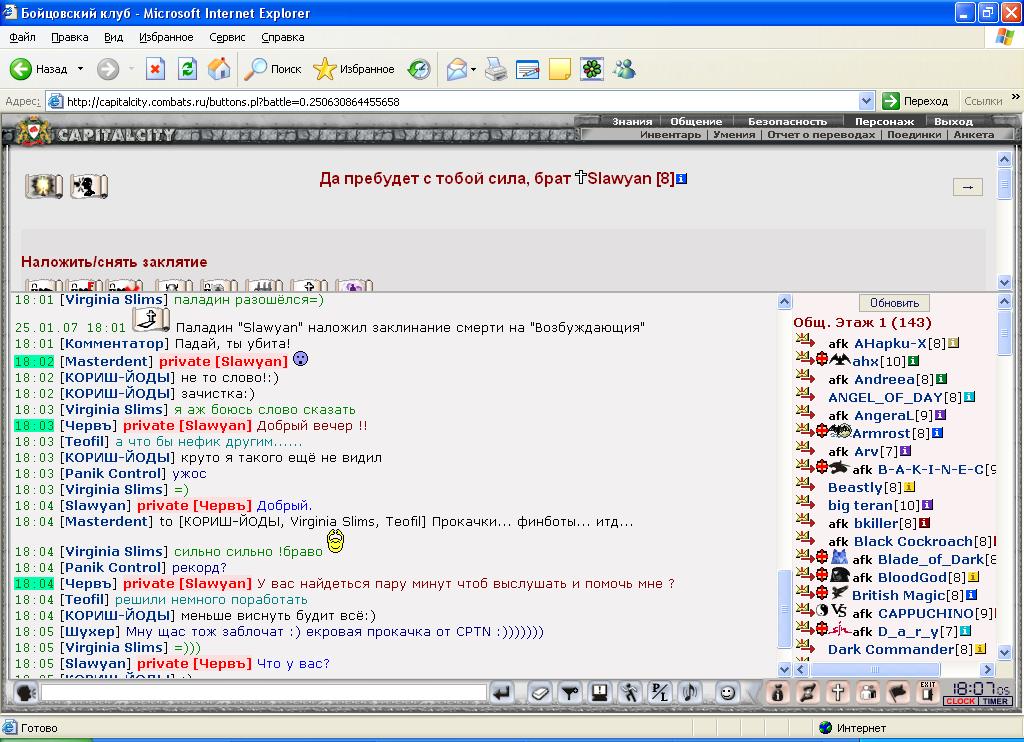Open info icon next to ahx[10]
This screenshot has width=1024, height=742.
(914, 361)
